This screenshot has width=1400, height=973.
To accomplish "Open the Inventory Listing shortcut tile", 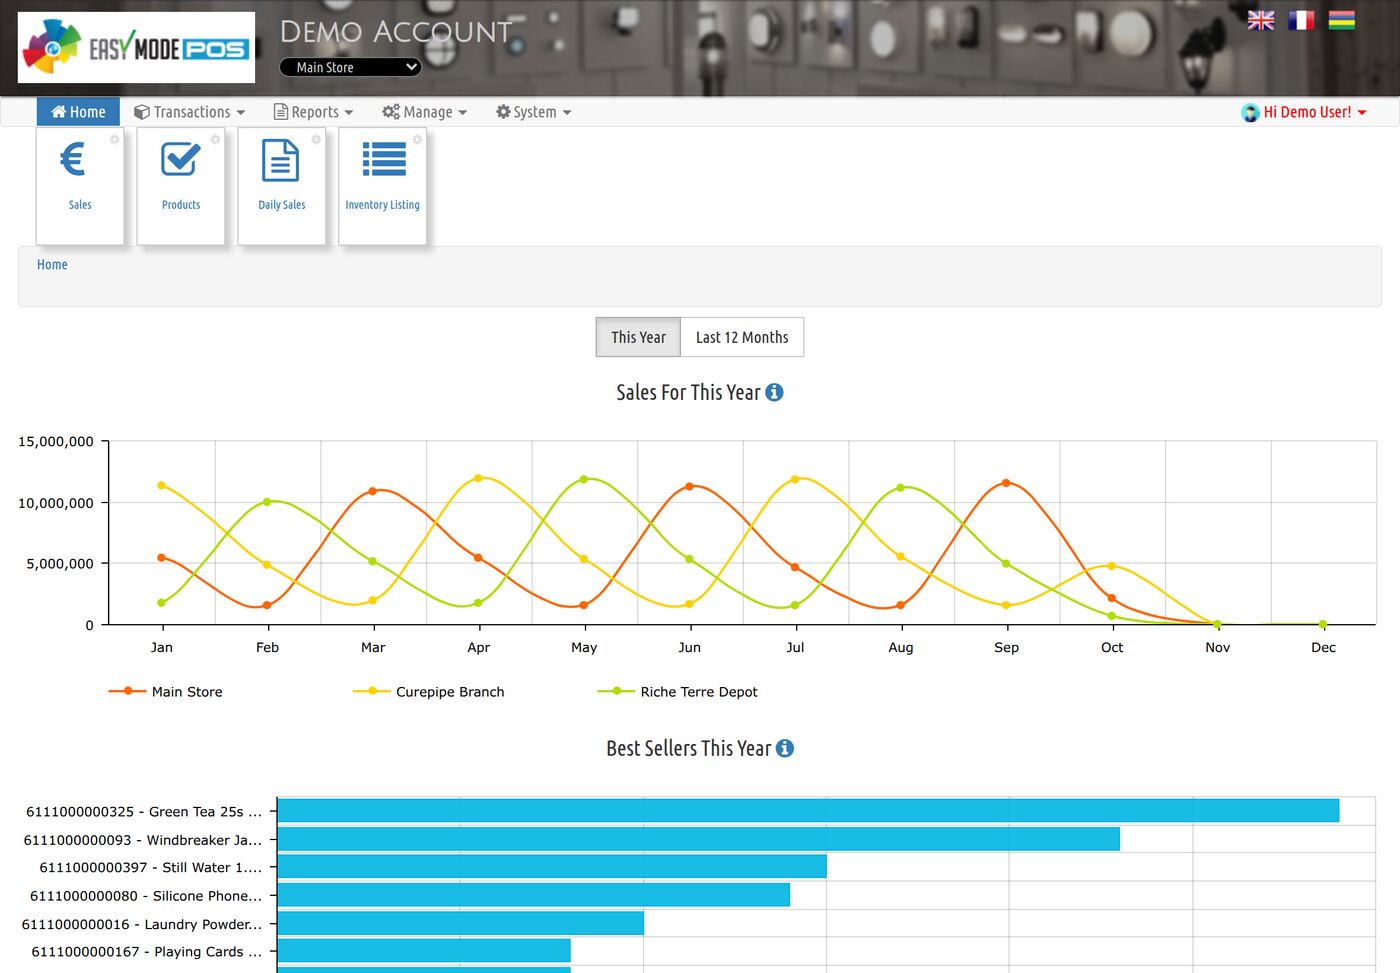I will pos(383,186).
